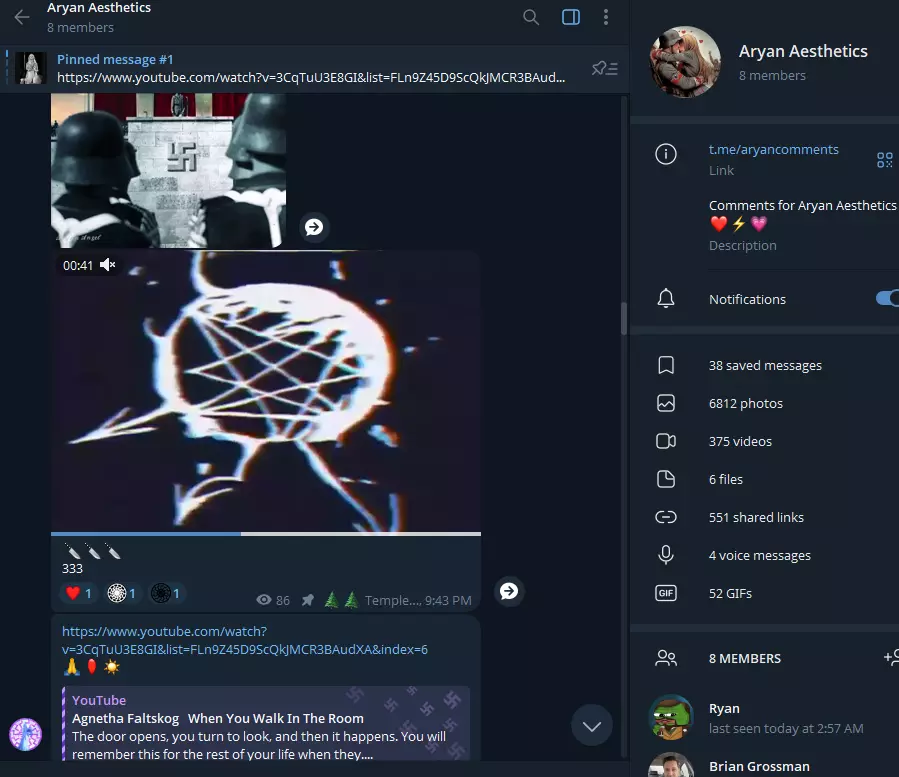Click the black sun wheel reaction

166,593
